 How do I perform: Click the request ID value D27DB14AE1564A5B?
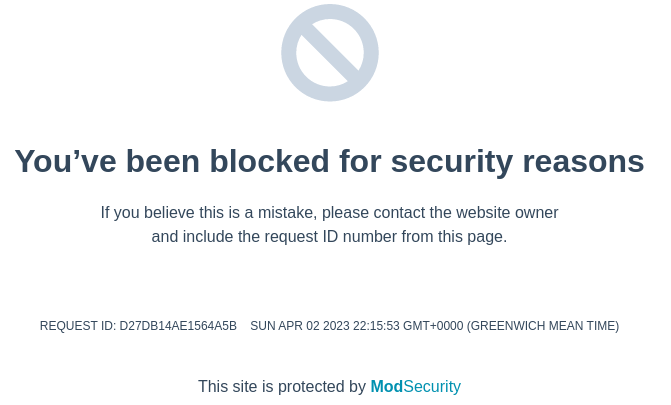click(x=178, y=326)
